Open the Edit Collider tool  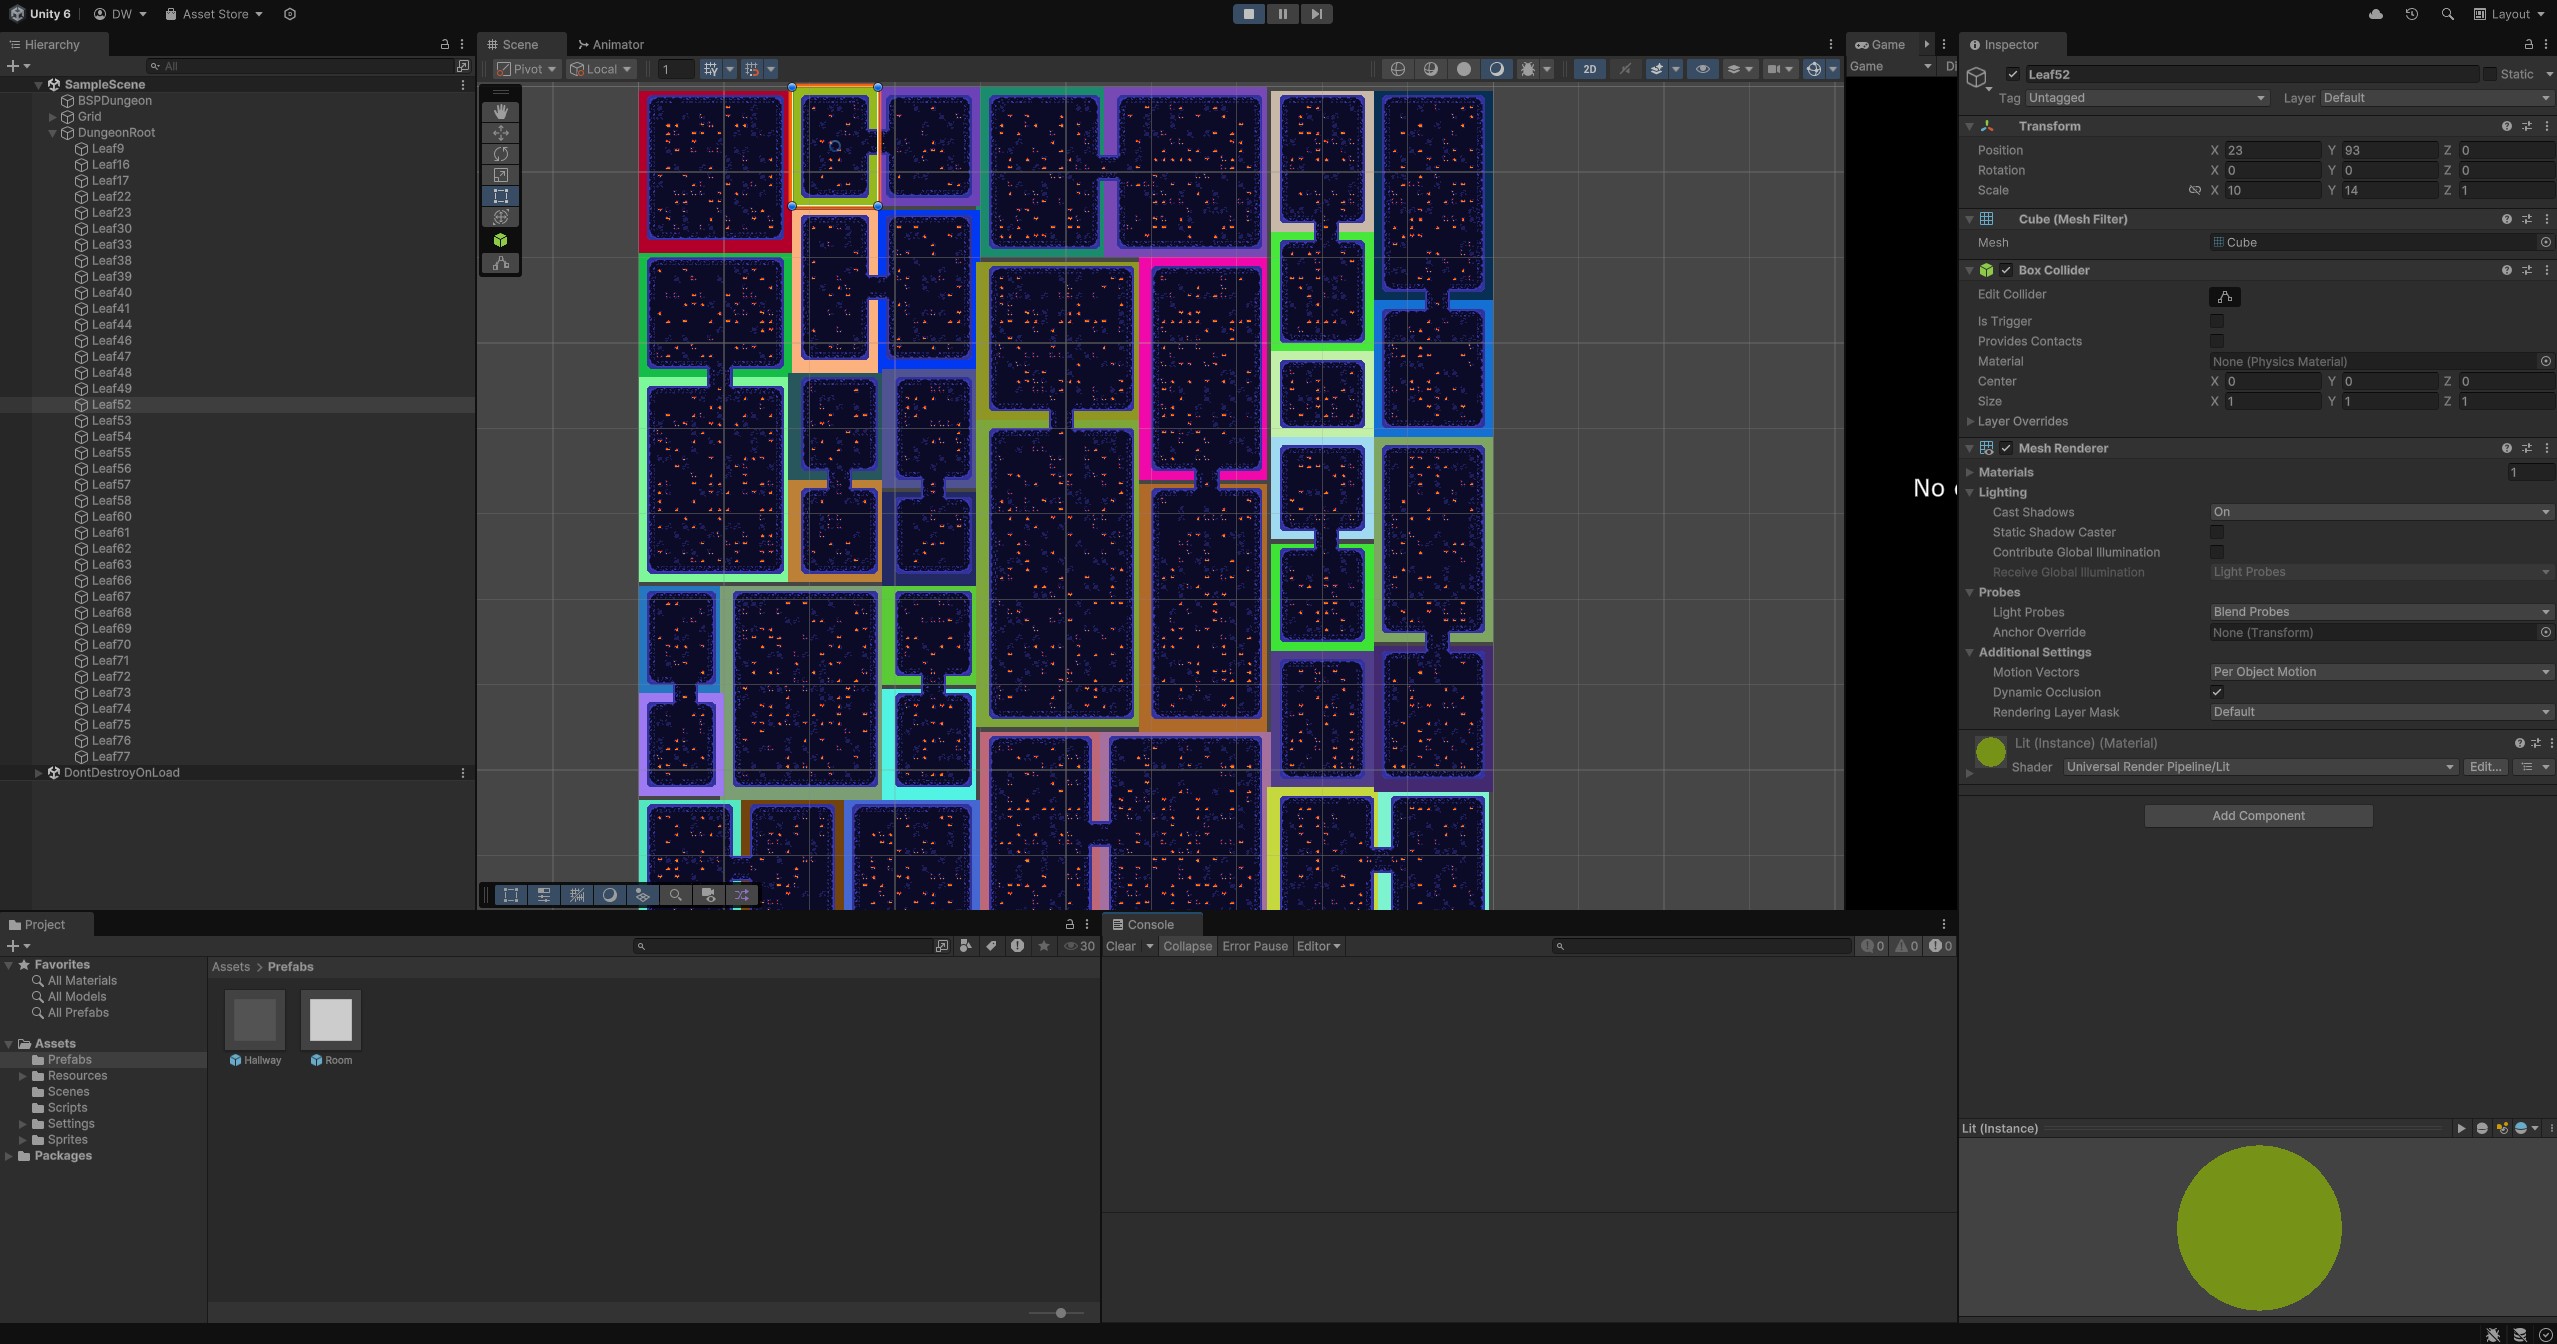tap(2224, 297)
